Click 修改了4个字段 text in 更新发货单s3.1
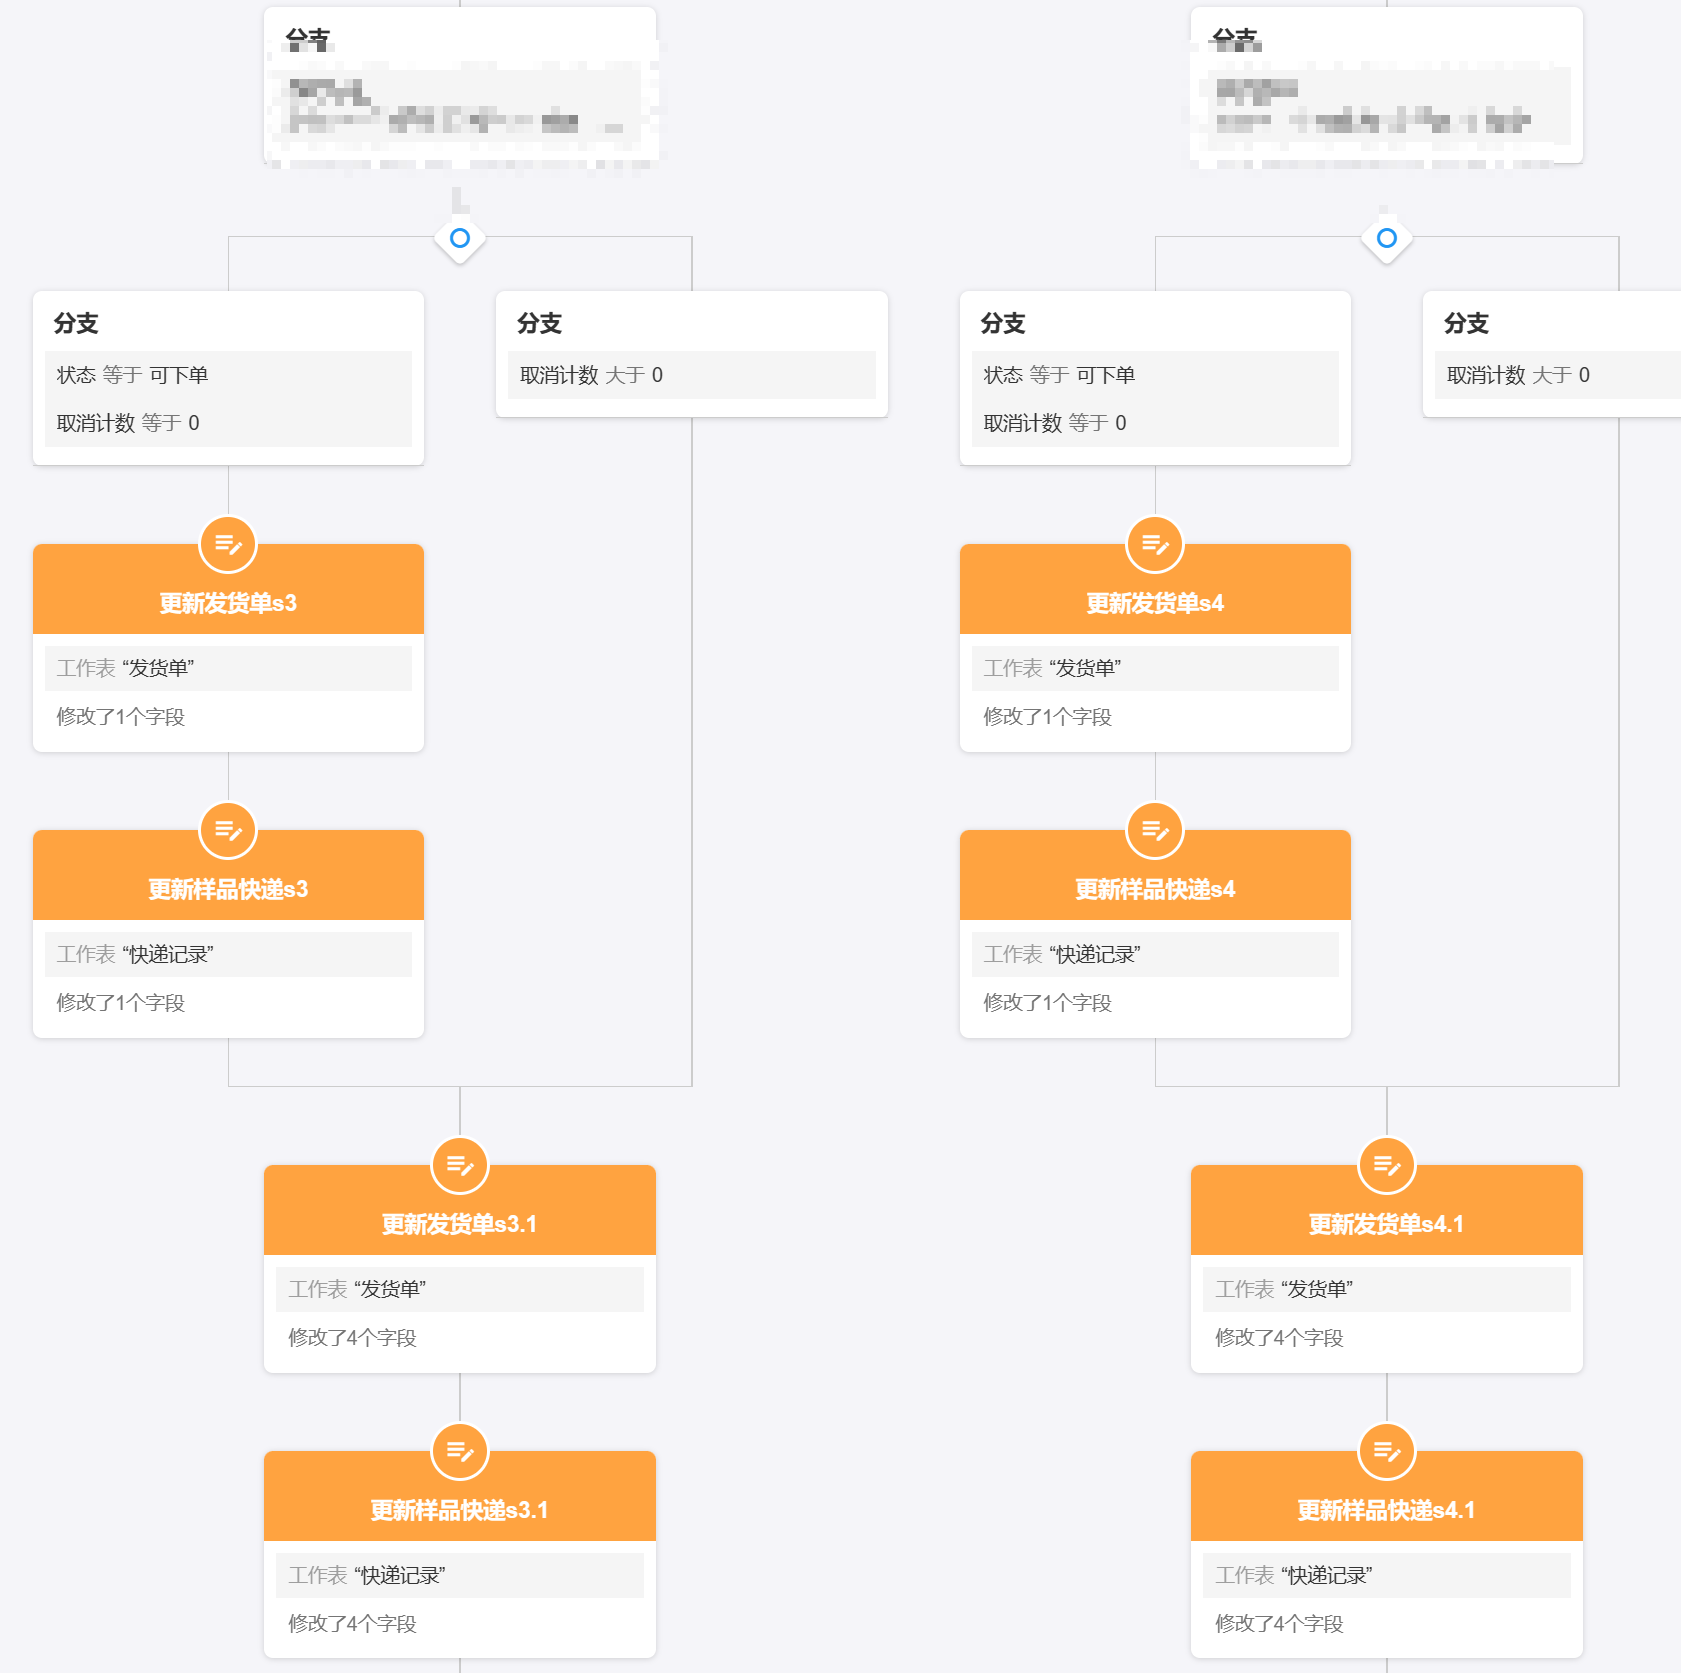The width and height of the screenshot is (1681, 1673). coord(352,1338)
